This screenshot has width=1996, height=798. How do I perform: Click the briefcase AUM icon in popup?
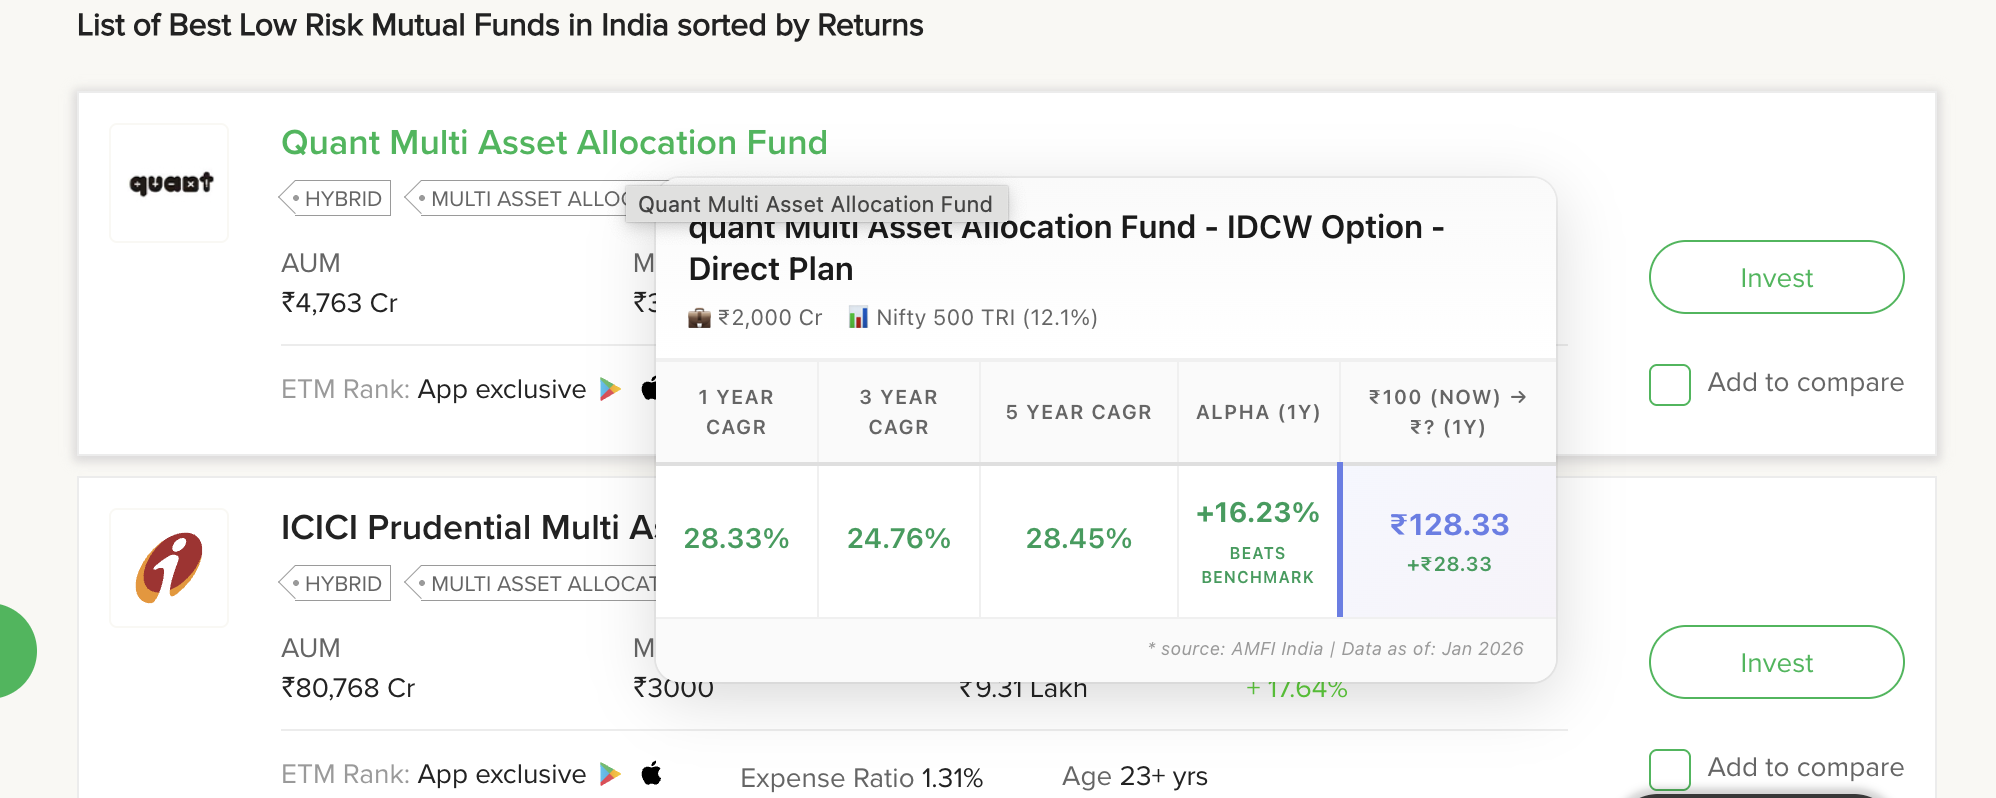699,318
